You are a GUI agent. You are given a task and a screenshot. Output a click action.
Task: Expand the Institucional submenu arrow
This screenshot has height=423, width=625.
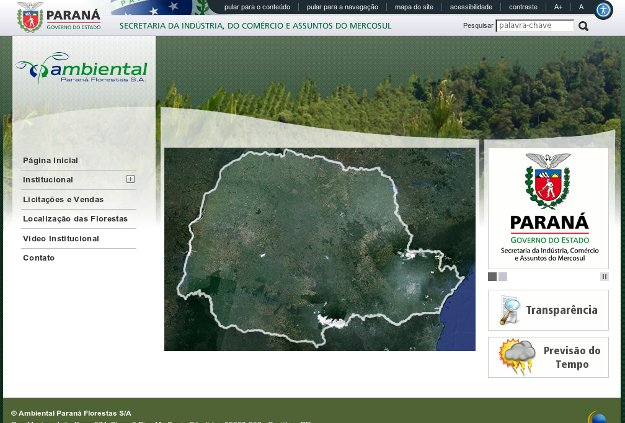pos(130,179)
